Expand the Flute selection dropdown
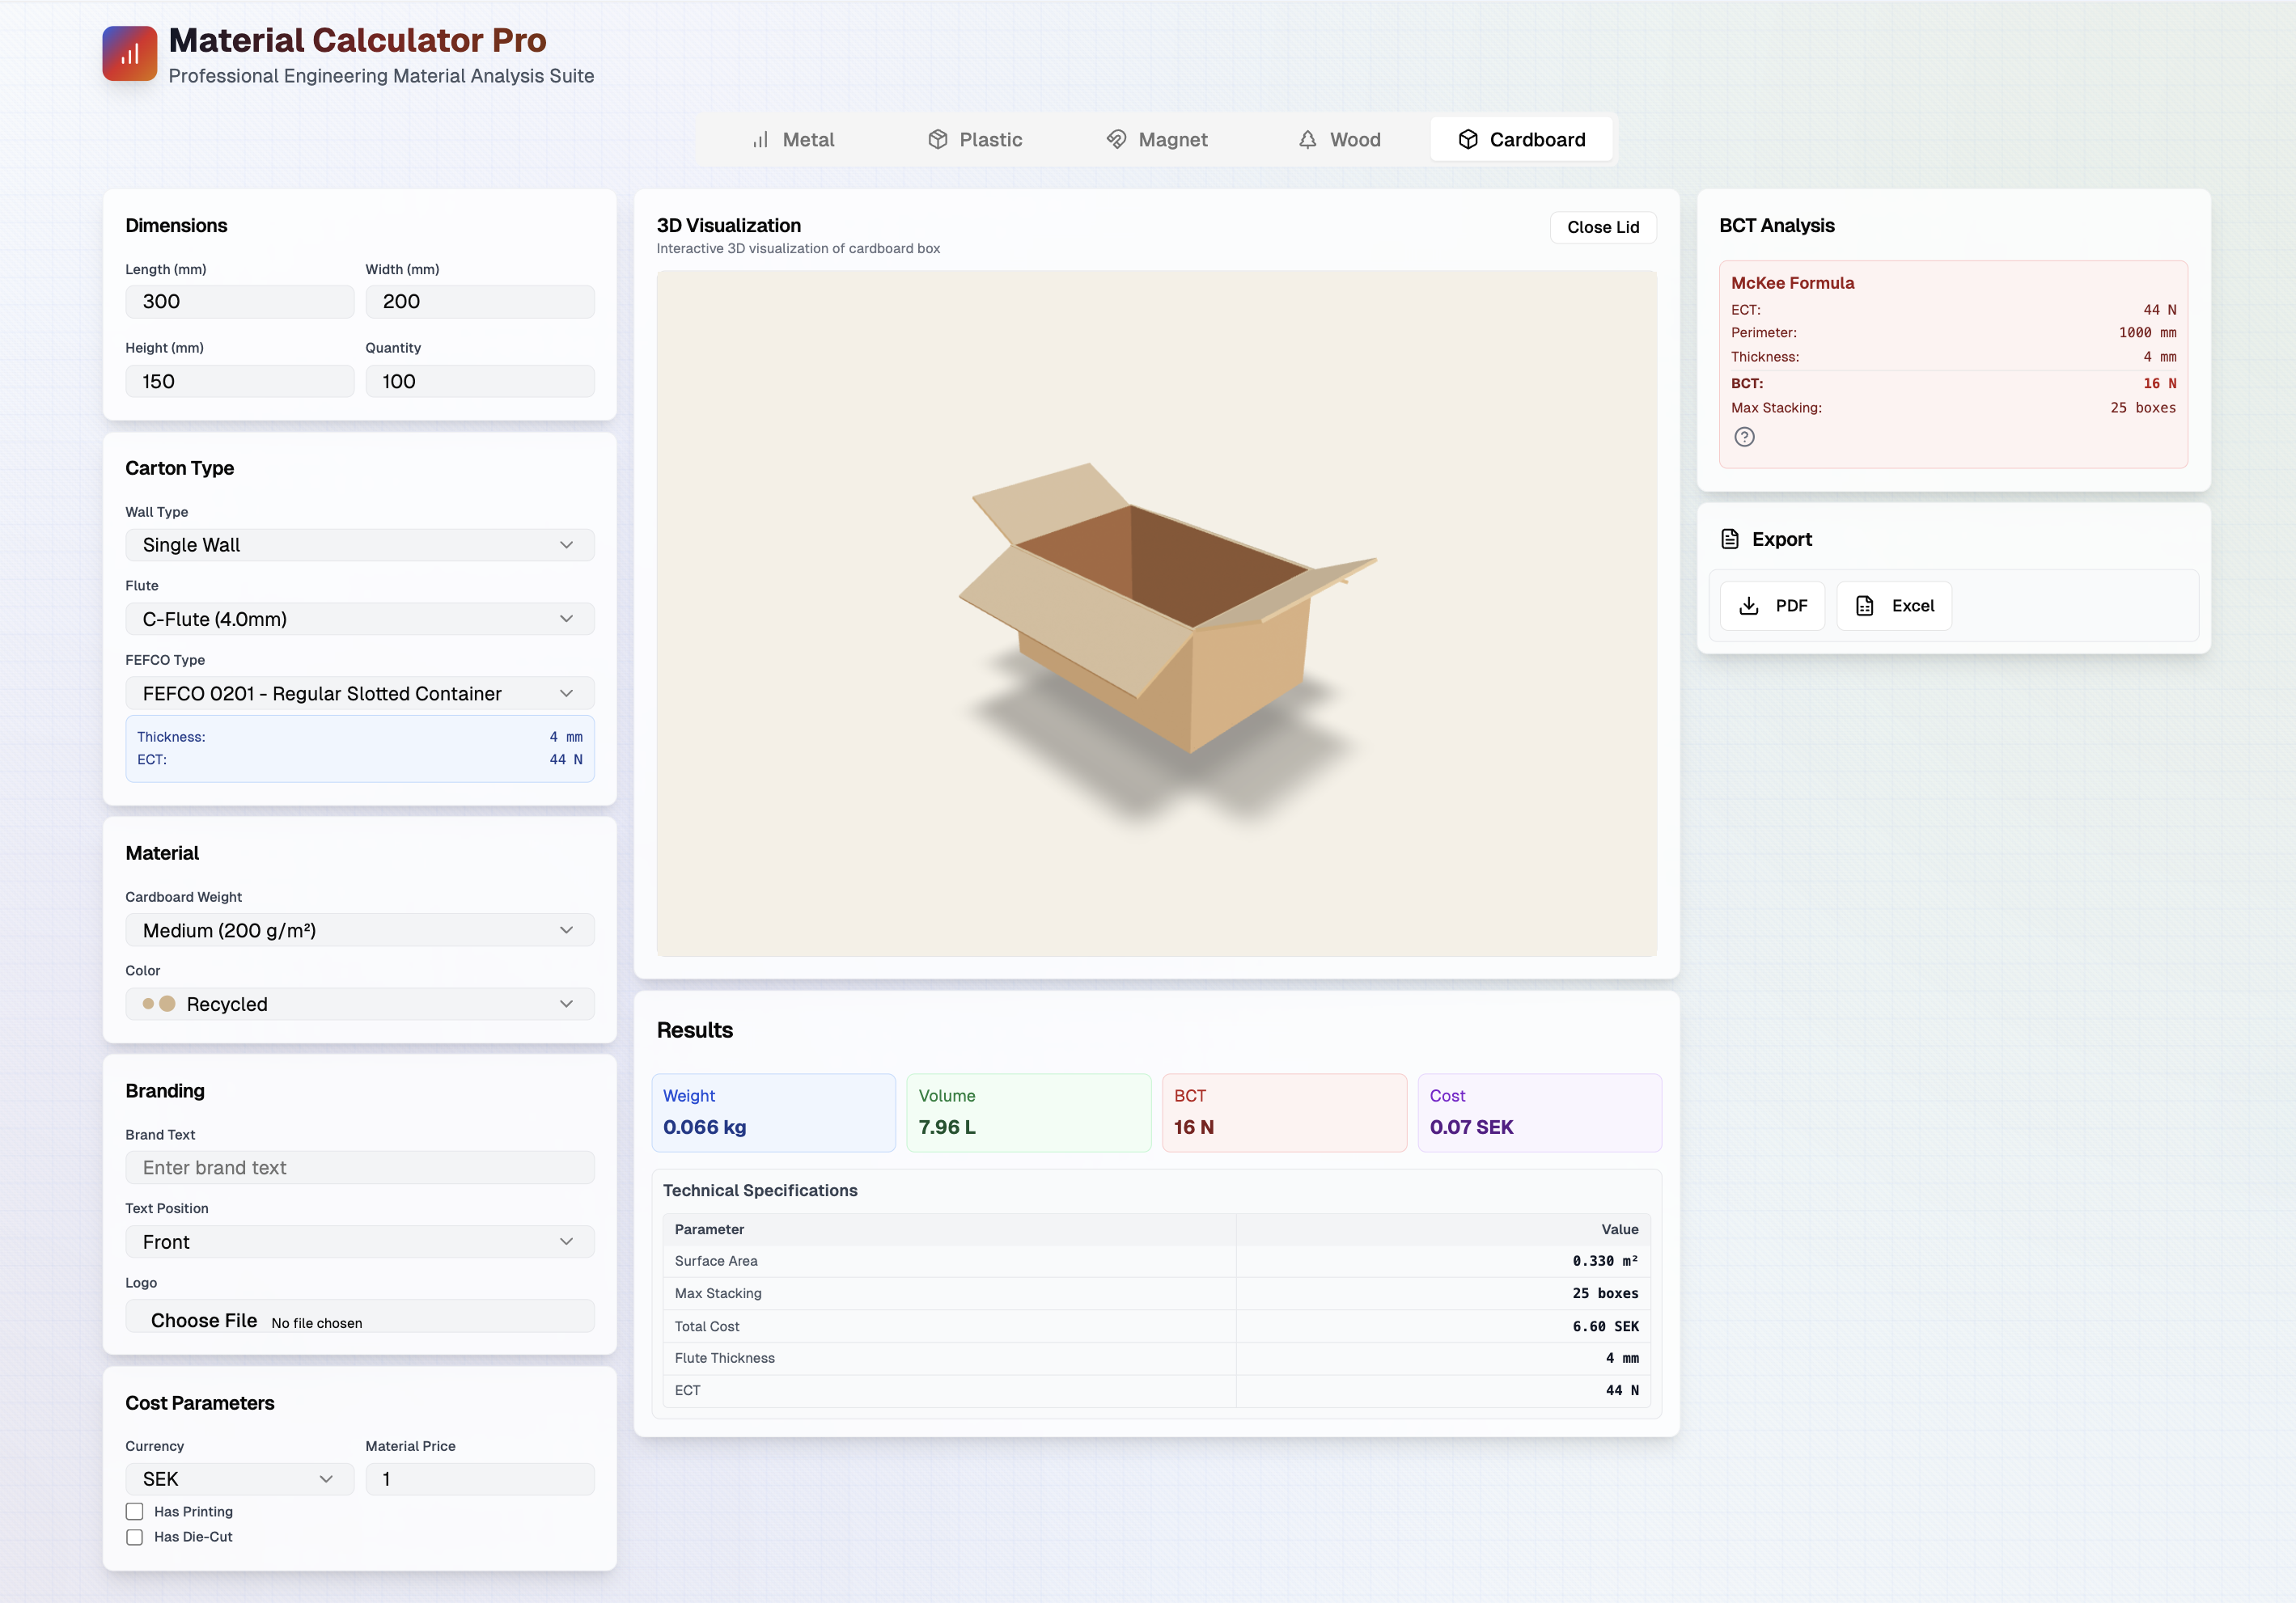This screenshot has width=2296, height=1603. (x=359, y=619)
